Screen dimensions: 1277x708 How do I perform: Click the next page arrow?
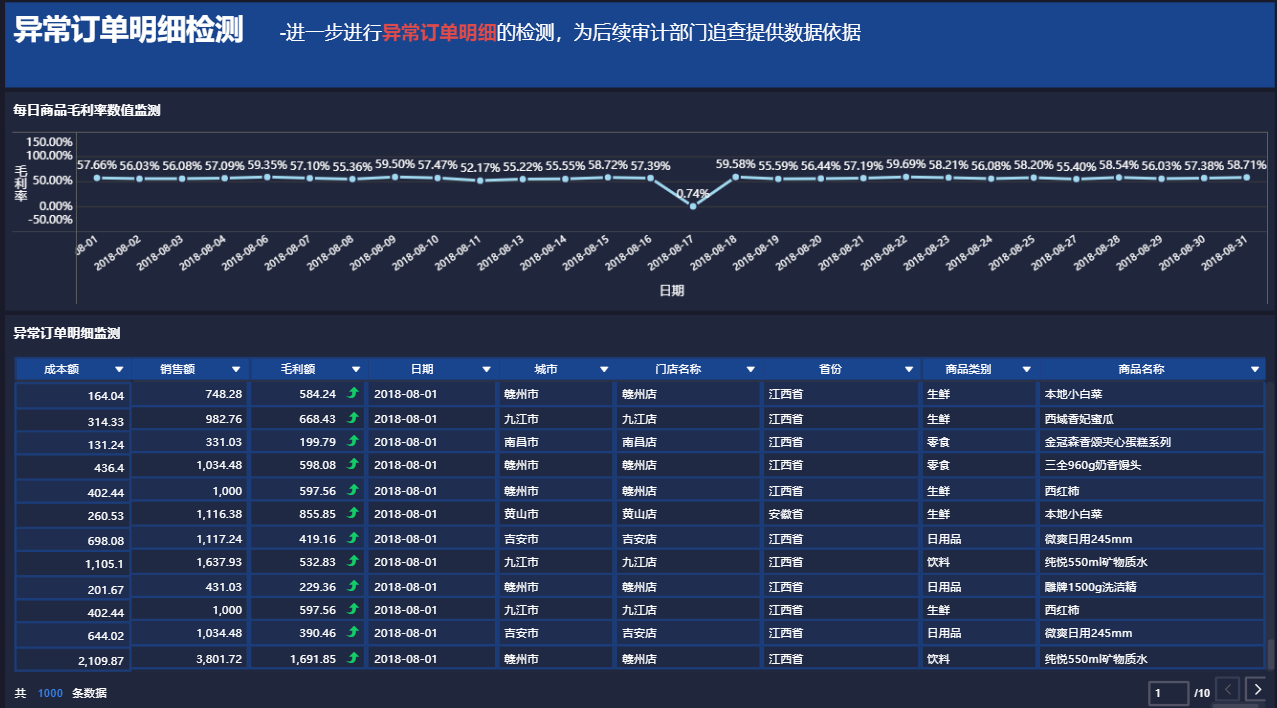(1257, 689)
